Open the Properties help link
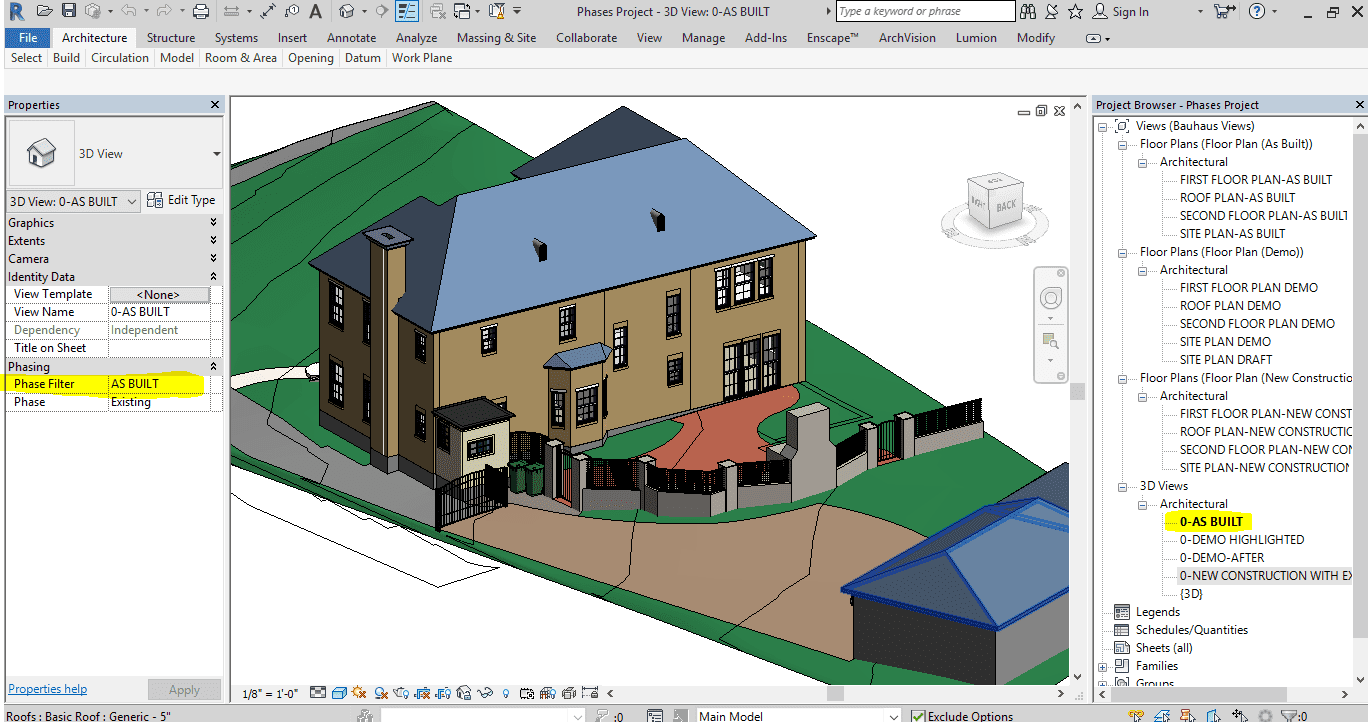The height and width of the screenshot is (722, 1368). (x=47, y=689)
